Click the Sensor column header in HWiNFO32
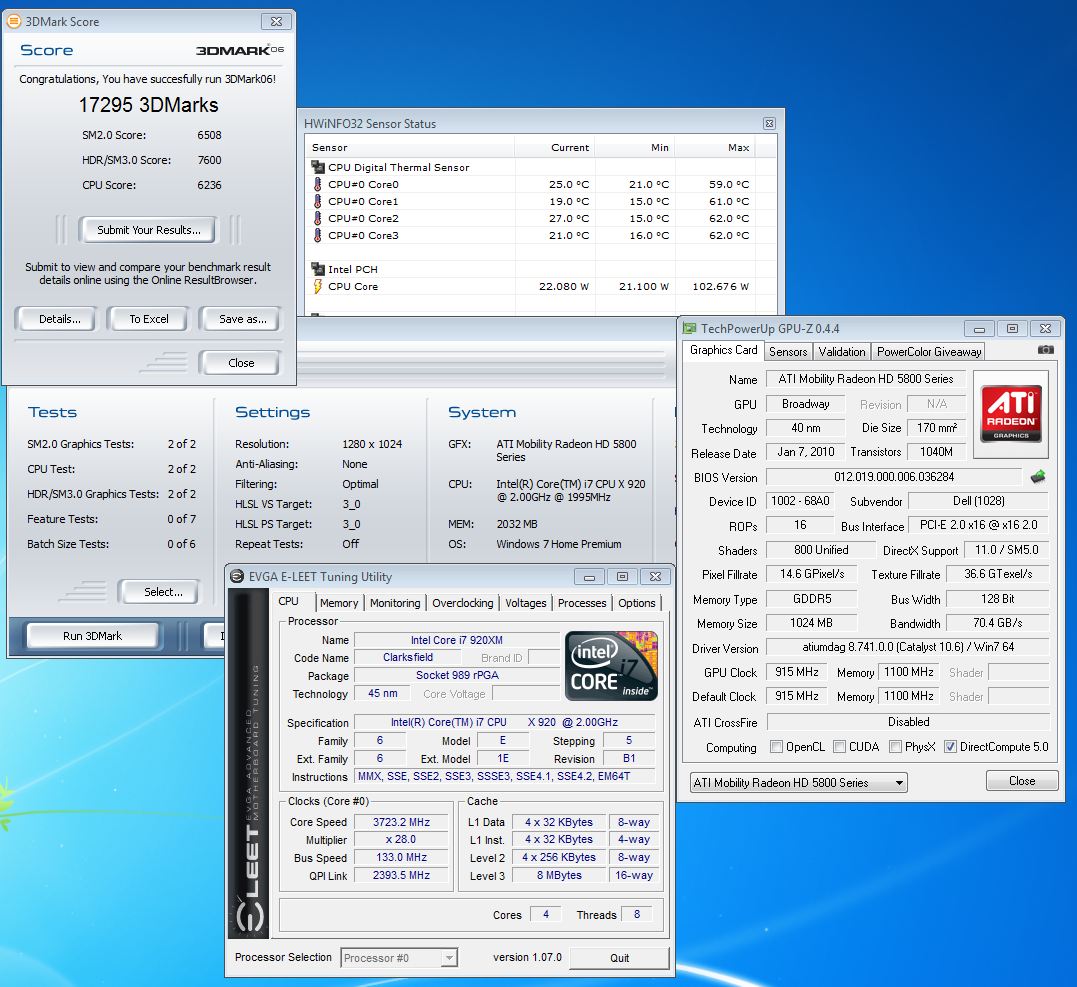The height and width of the screenshot is (987, 1077). click(x=409, y=147)
